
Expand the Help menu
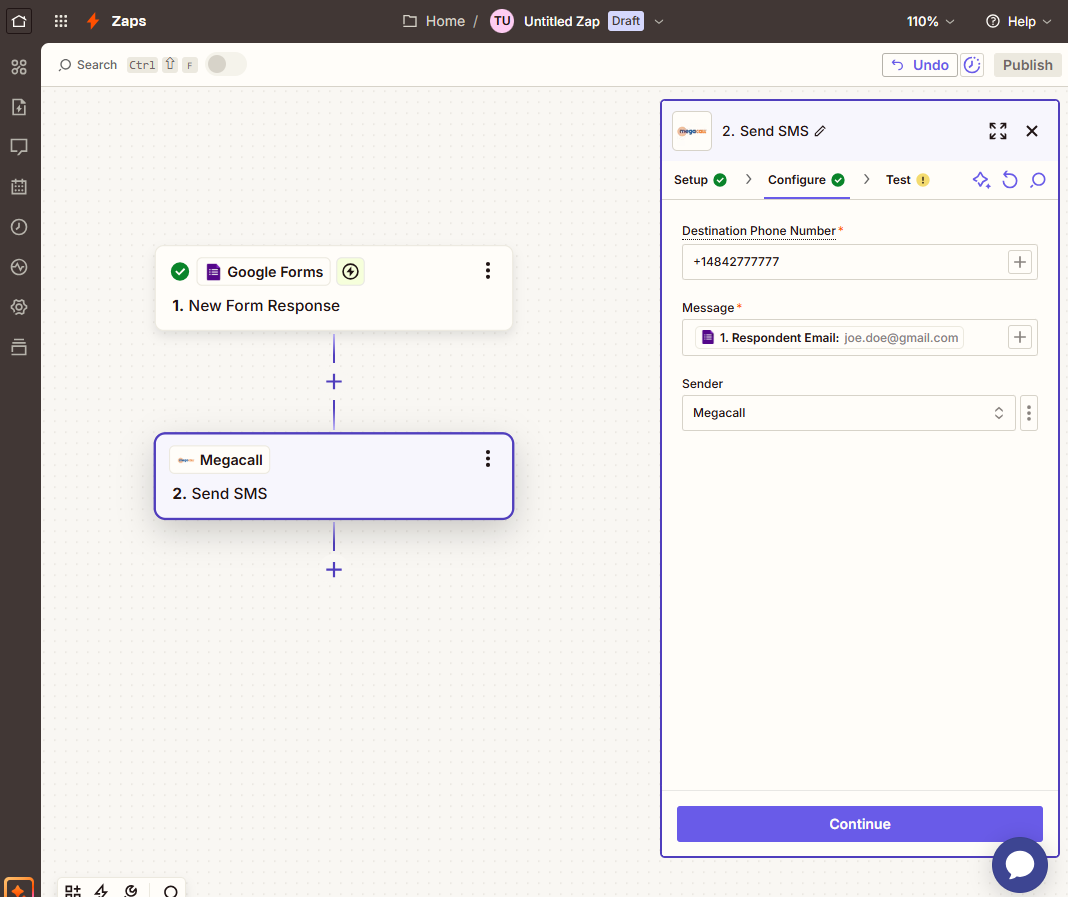coord(1018,21)
